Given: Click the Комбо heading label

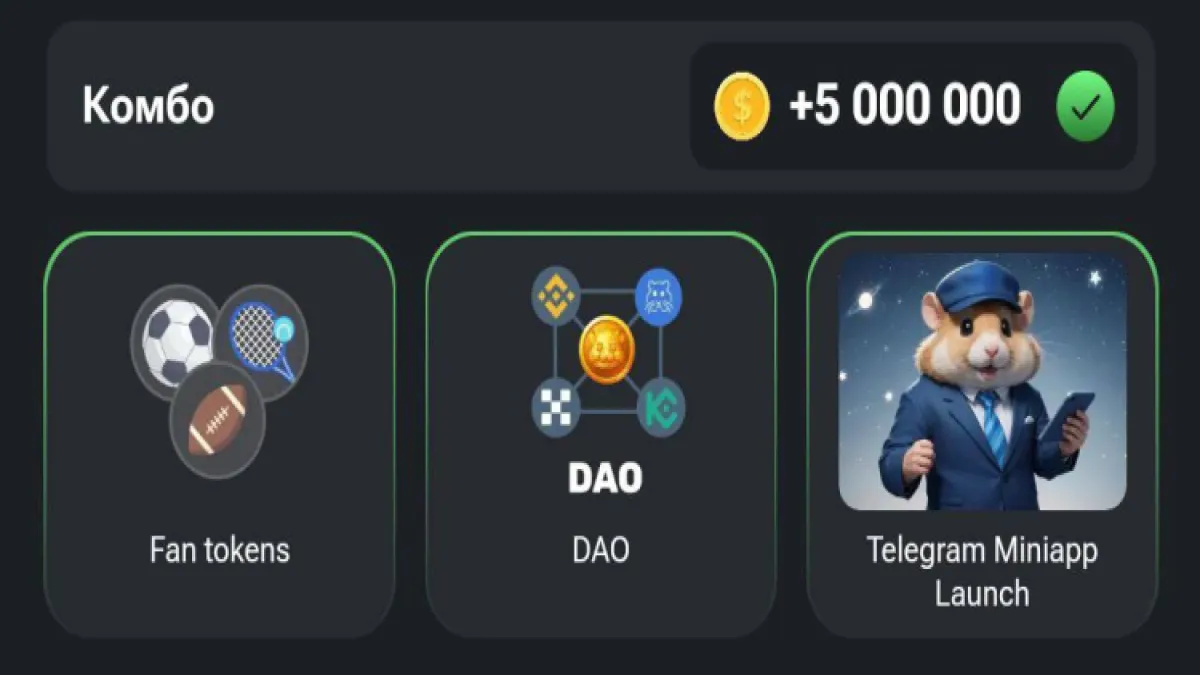Looking at the screenshot, I should (148, 106).
